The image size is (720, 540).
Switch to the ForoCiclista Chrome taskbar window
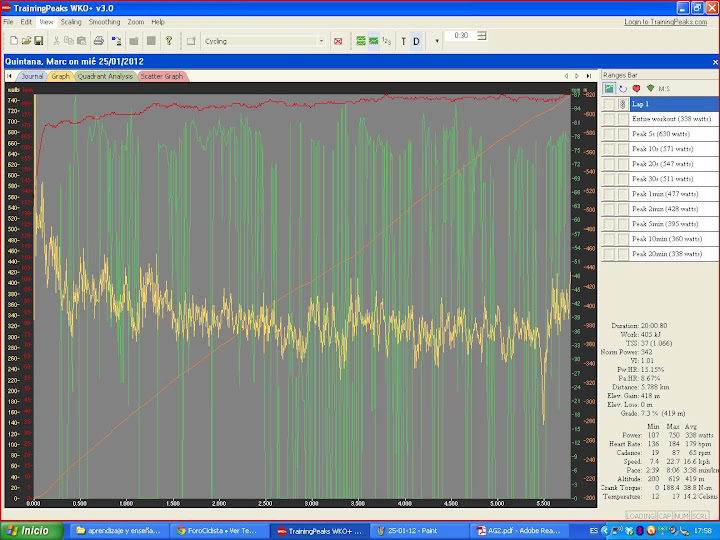[217, 531]
